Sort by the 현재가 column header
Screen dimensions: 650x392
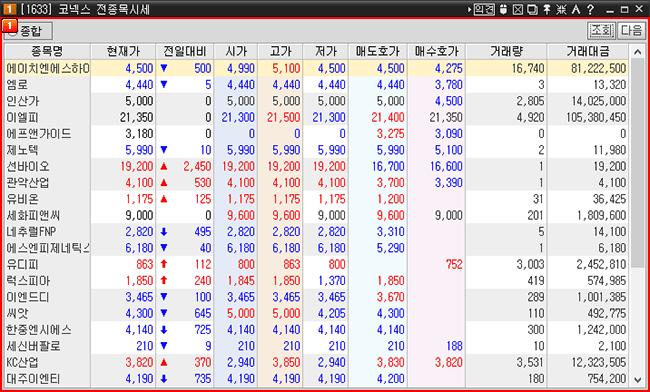tap(123, 52)
